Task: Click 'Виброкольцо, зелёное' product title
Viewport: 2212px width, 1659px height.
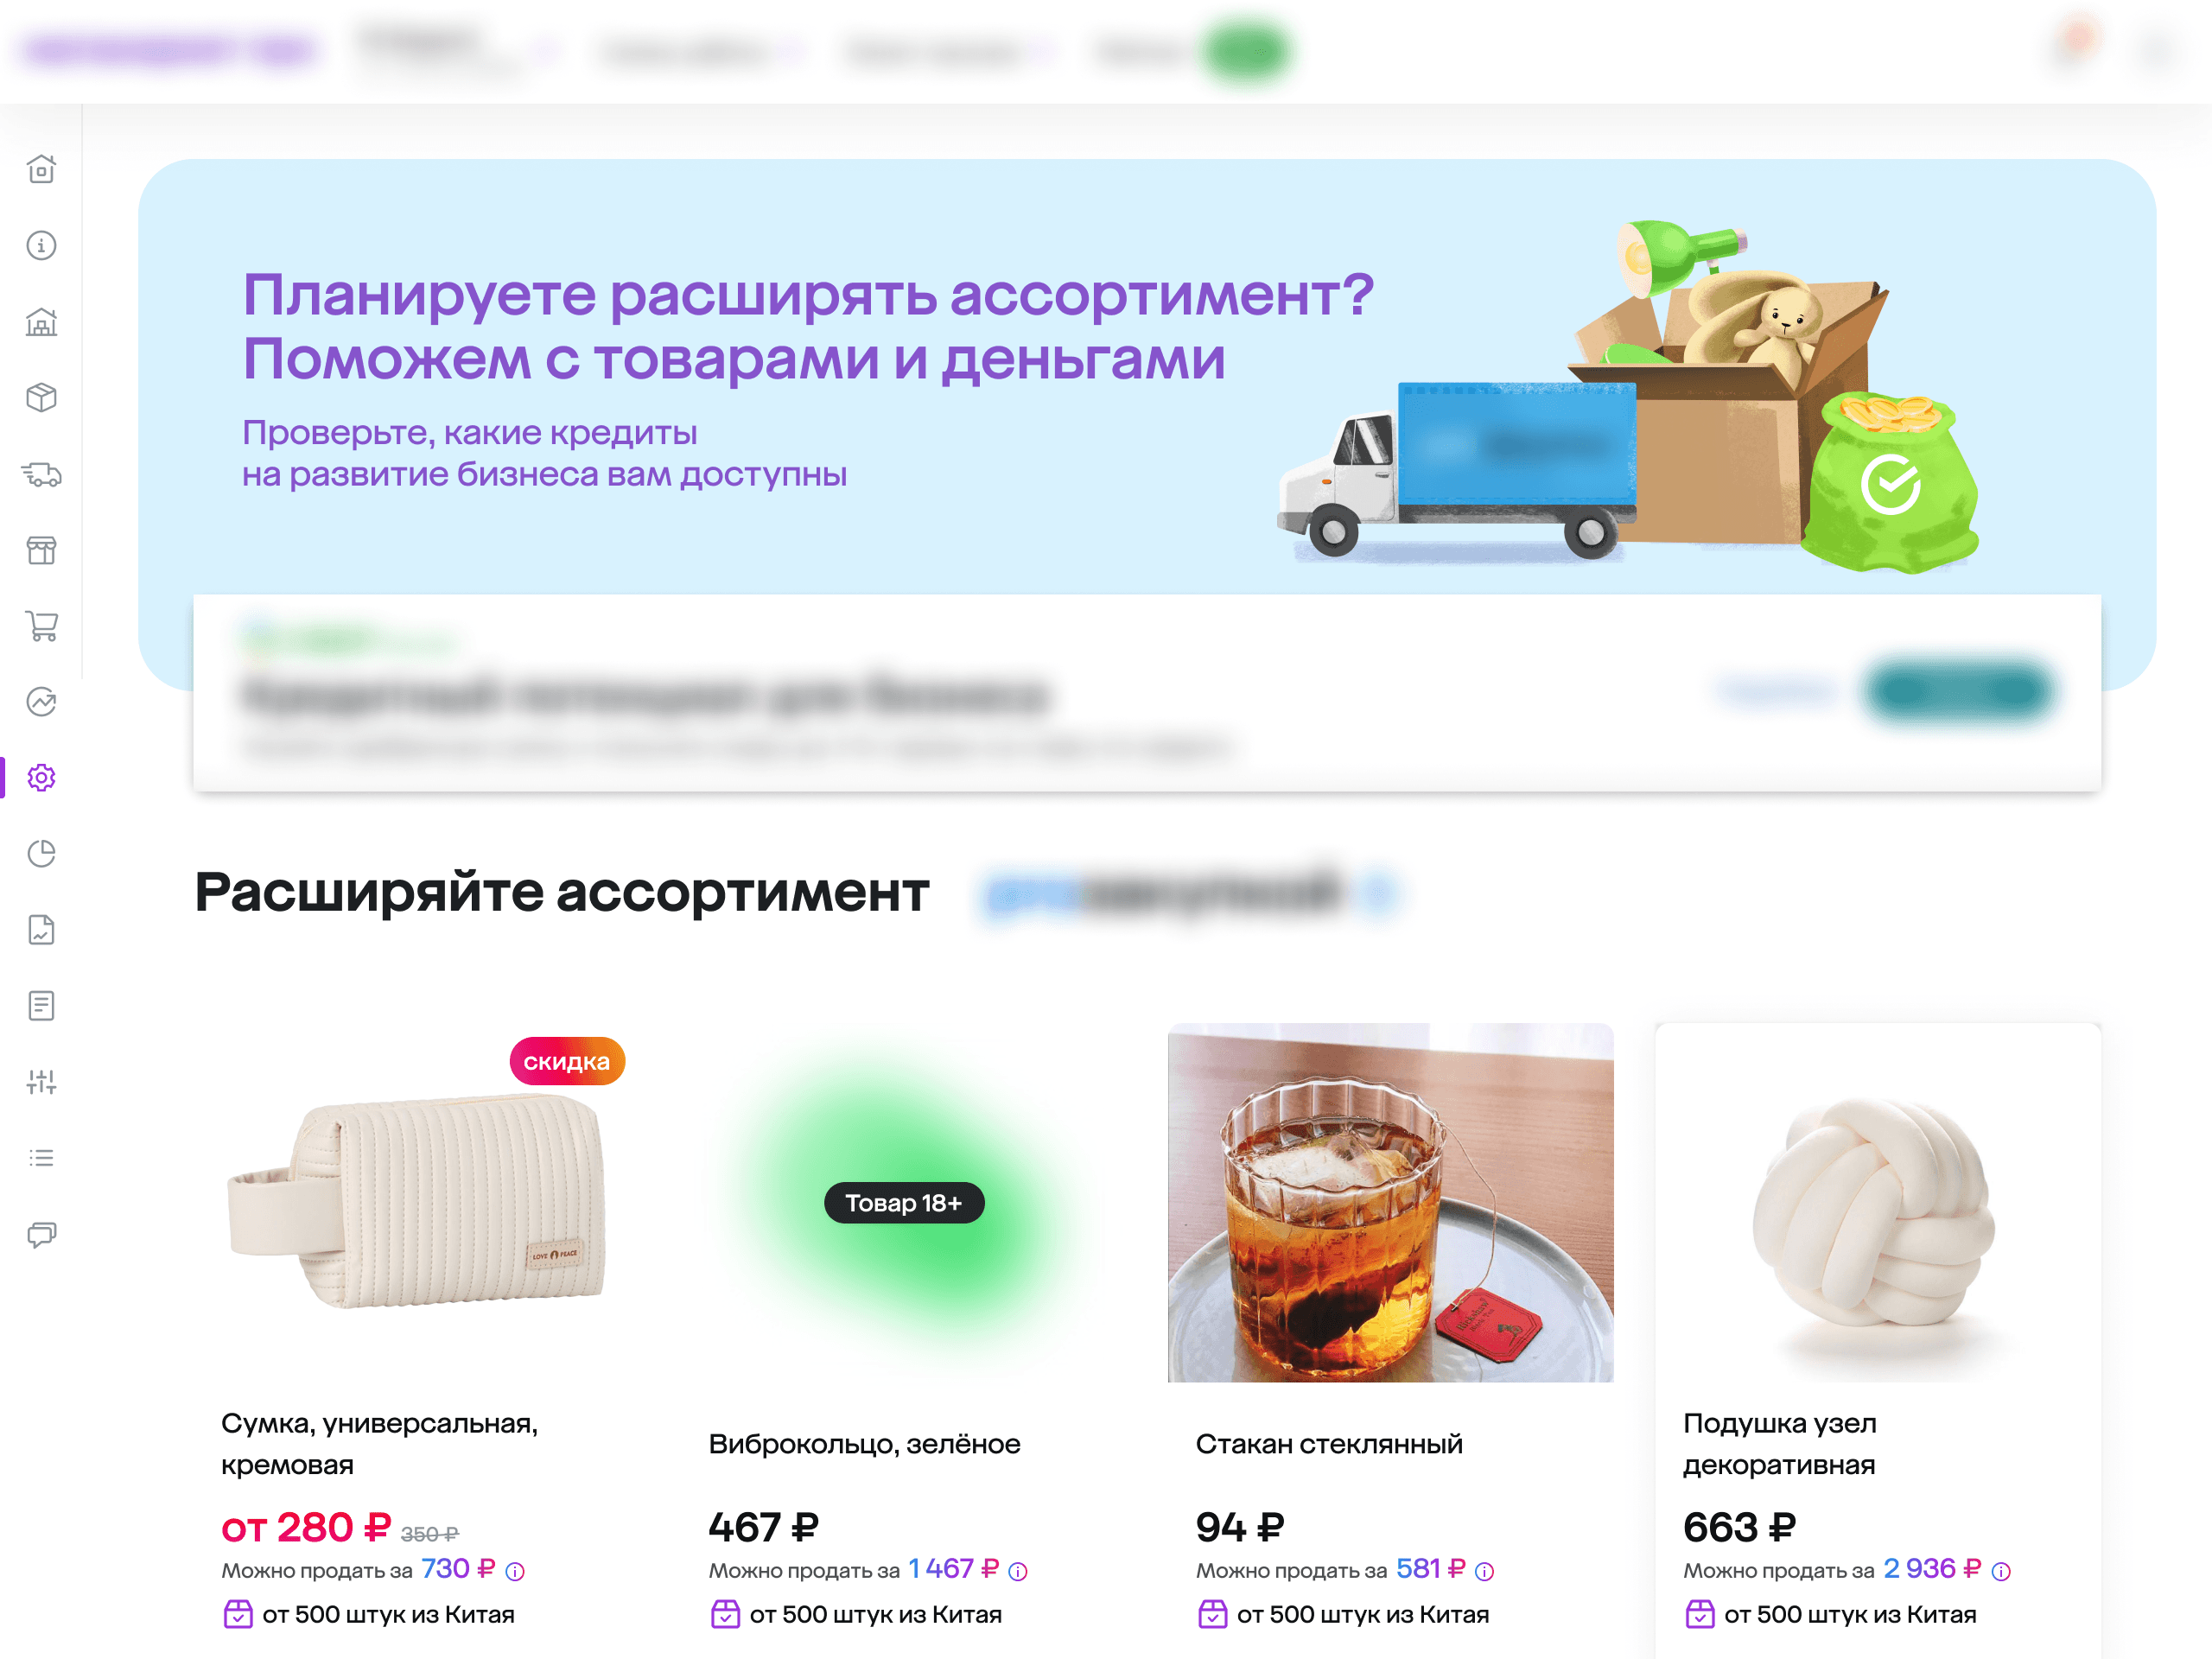Action: coord(864,1444)
